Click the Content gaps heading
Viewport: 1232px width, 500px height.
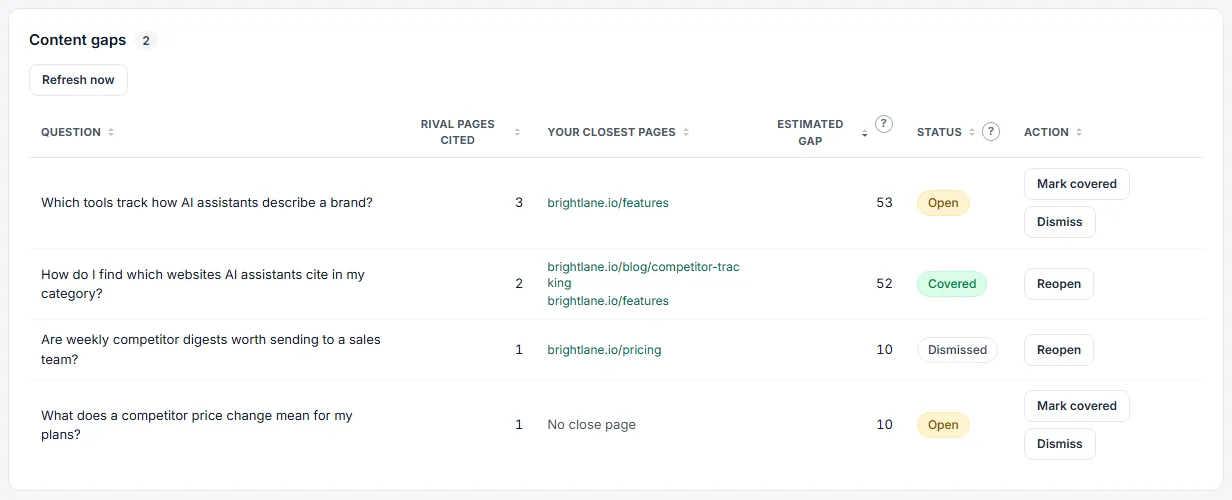click(78, 40)
